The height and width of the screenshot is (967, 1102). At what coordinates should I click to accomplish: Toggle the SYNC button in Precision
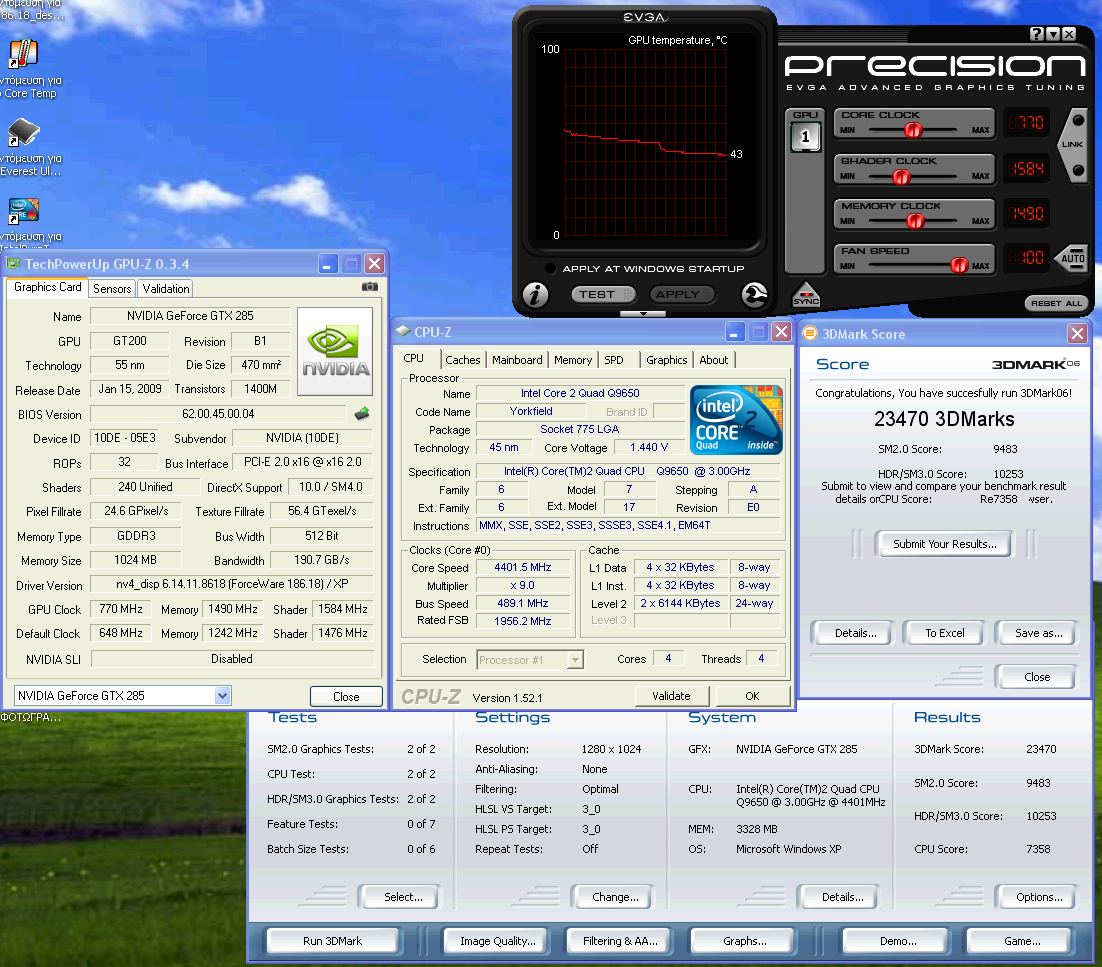click(x=806, y=294)
